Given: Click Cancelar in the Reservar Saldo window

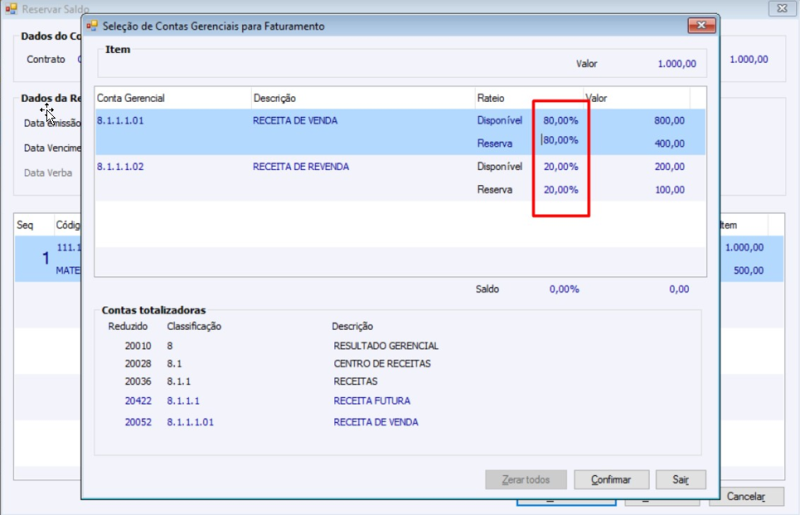Looking at the screenshot, I should click(x=746, y=496).
